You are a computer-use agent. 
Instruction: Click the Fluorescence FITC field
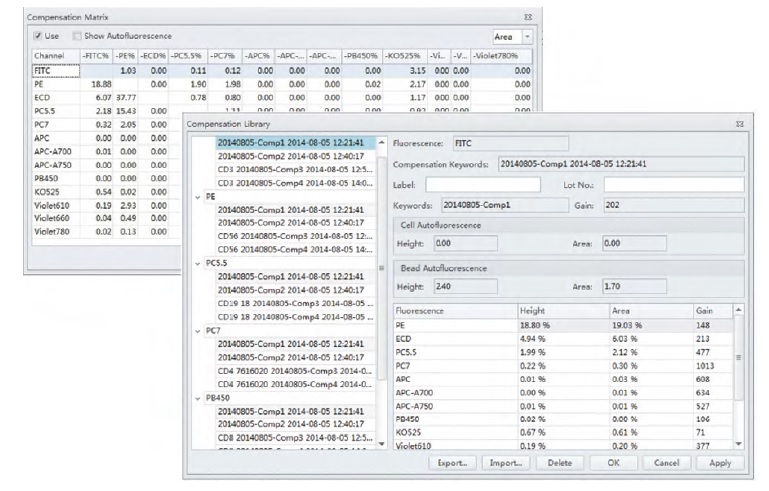click(511, 144)
